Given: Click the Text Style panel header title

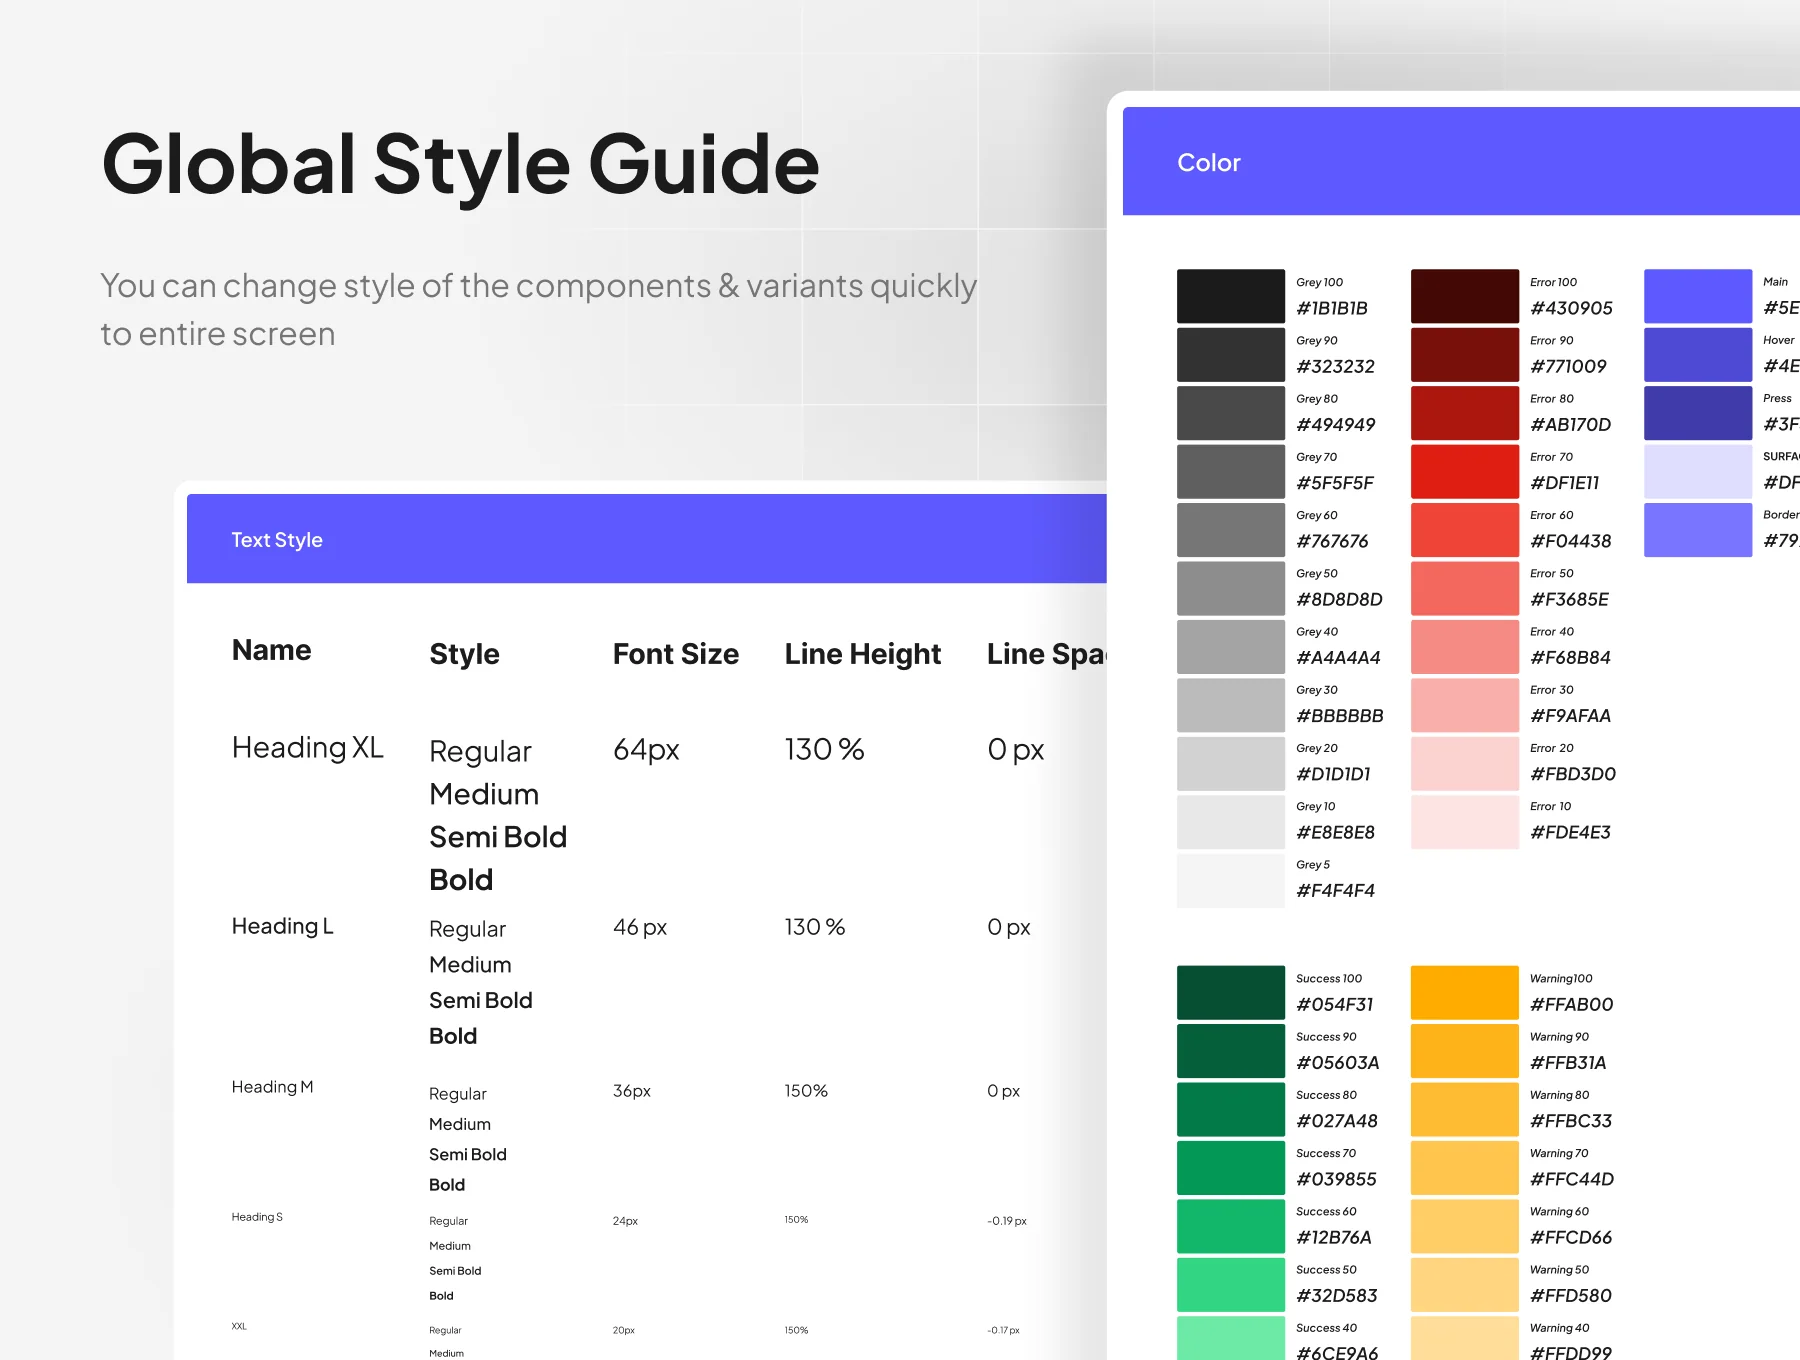Looking at the screenshot, I should click(x=277, y=540).
